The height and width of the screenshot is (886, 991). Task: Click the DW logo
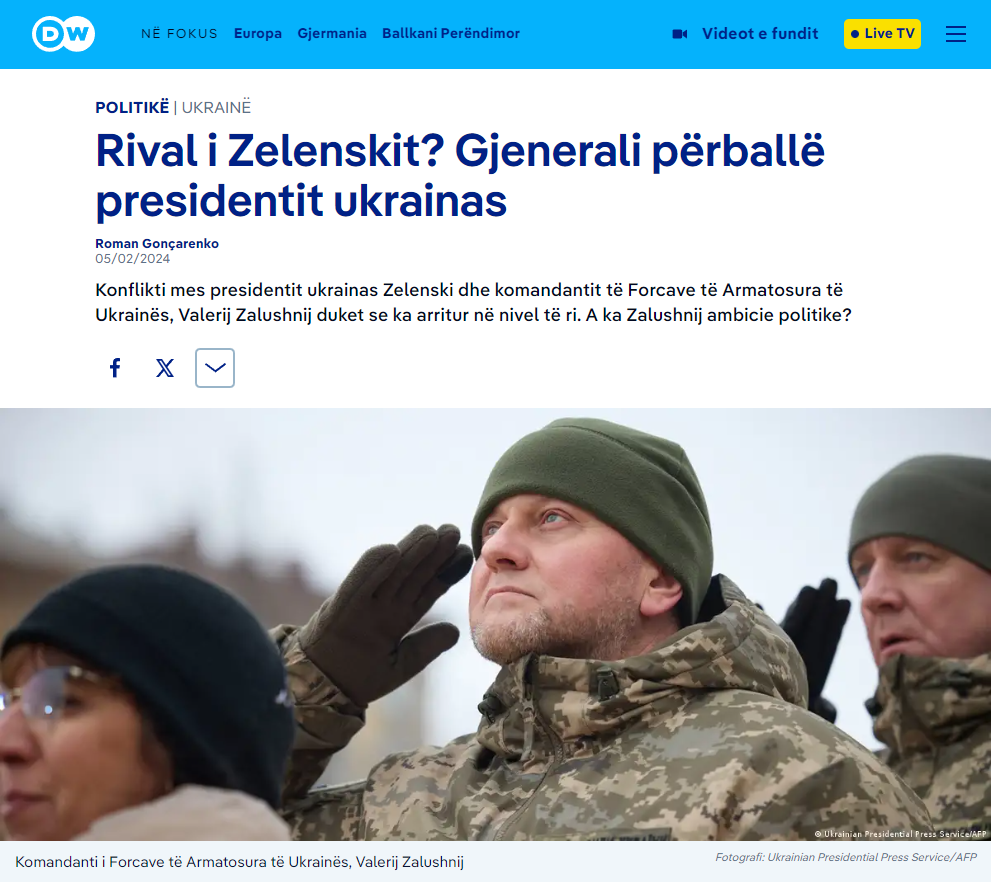pyautogui.click(x=63, y=33)
